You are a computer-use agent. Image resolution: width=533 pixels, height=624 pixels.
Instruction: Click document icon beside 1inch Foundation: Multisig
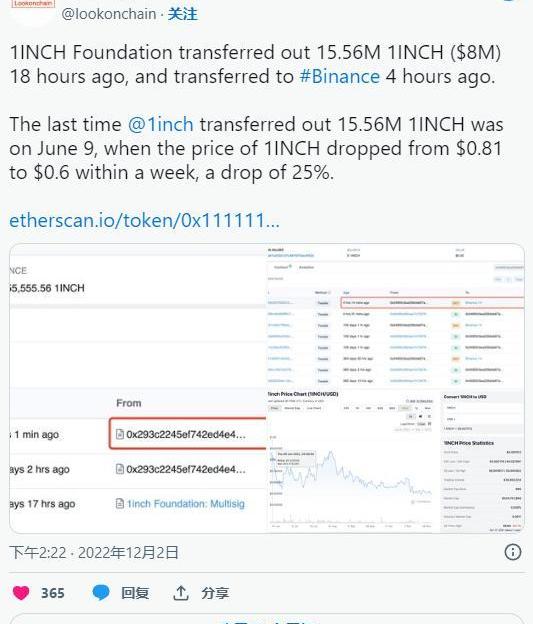pos(119,503)
